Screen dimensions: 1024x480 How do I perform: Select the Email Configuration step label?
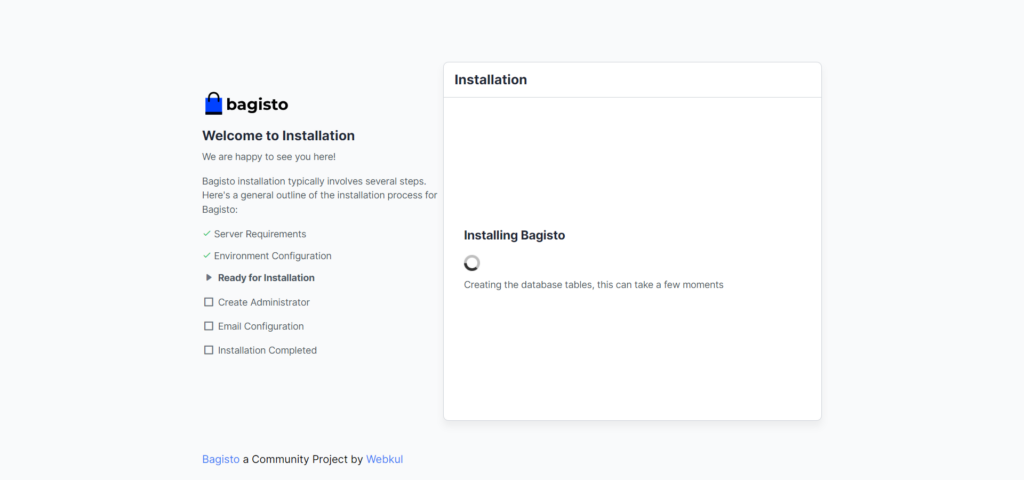(261, 326)
